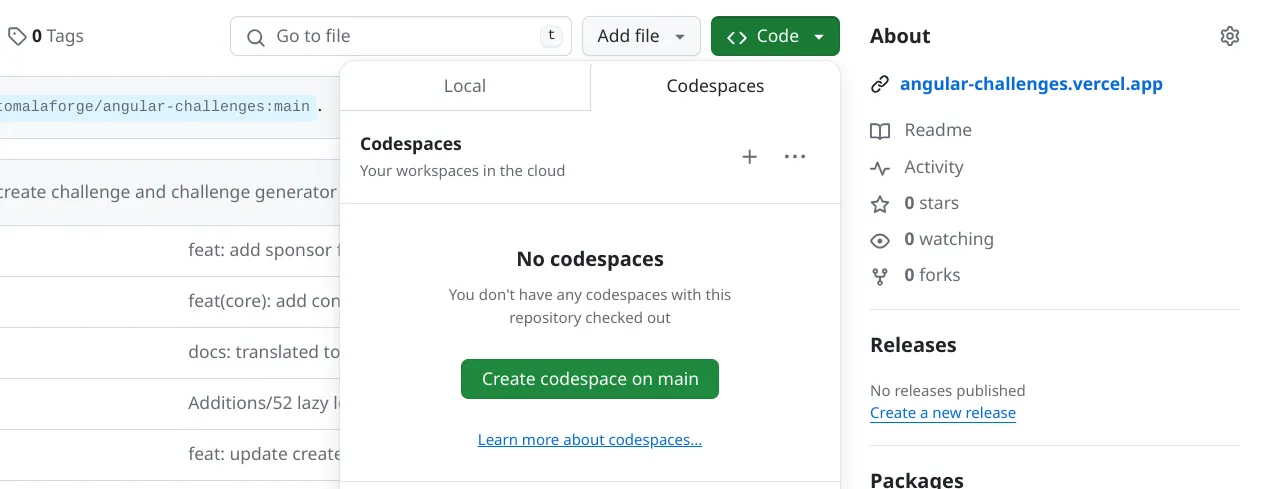Screen dimensions: 1278x489
Task: Open the codespaces three-dots options menu
Action: click(x=795, y=157)
